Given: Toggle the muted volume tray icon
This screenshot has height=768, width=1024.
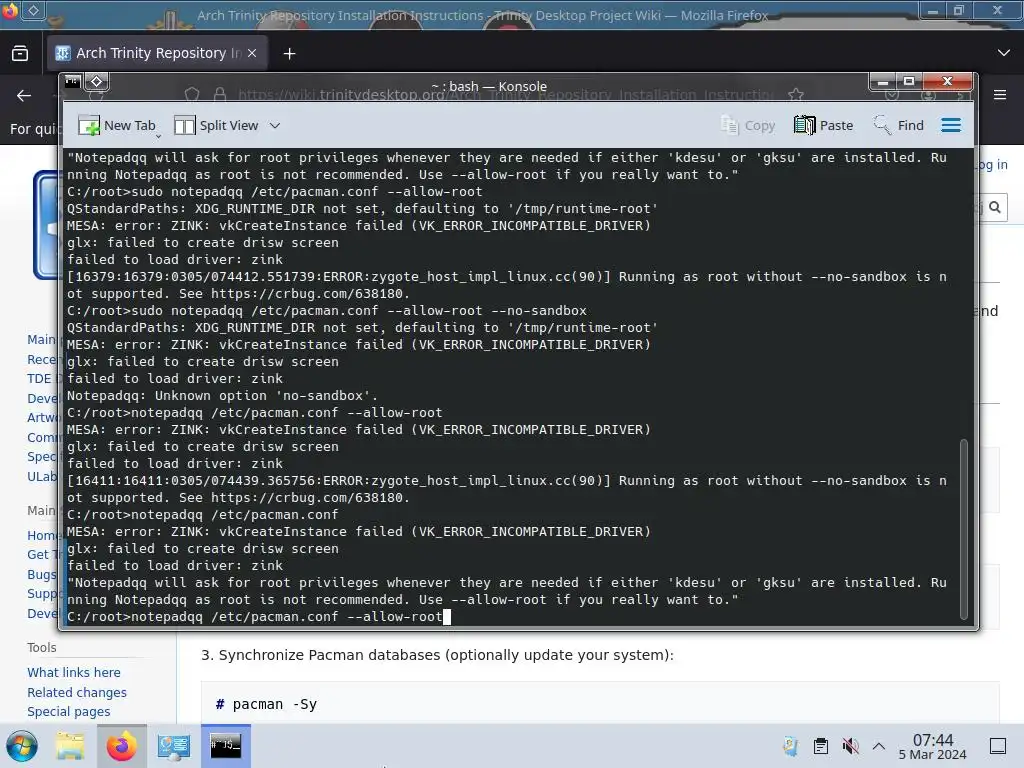Looking at the screenshot, I should 850,746.
